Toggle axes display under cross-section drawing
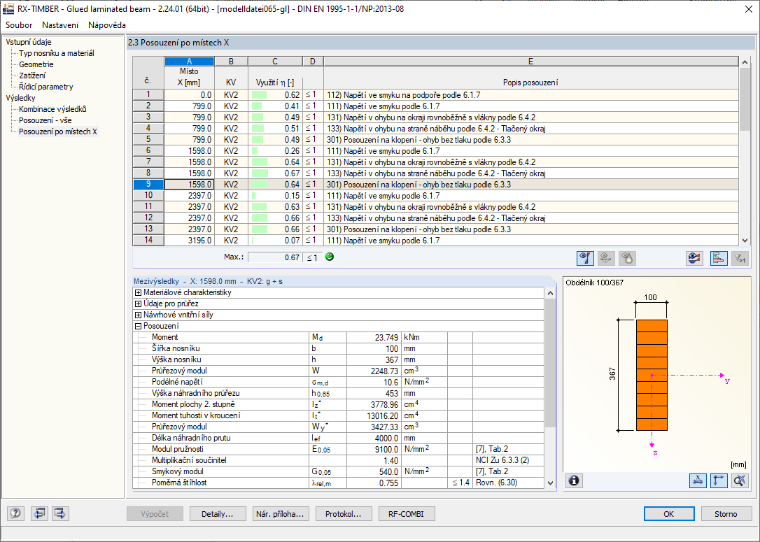 tap(718, 480)
